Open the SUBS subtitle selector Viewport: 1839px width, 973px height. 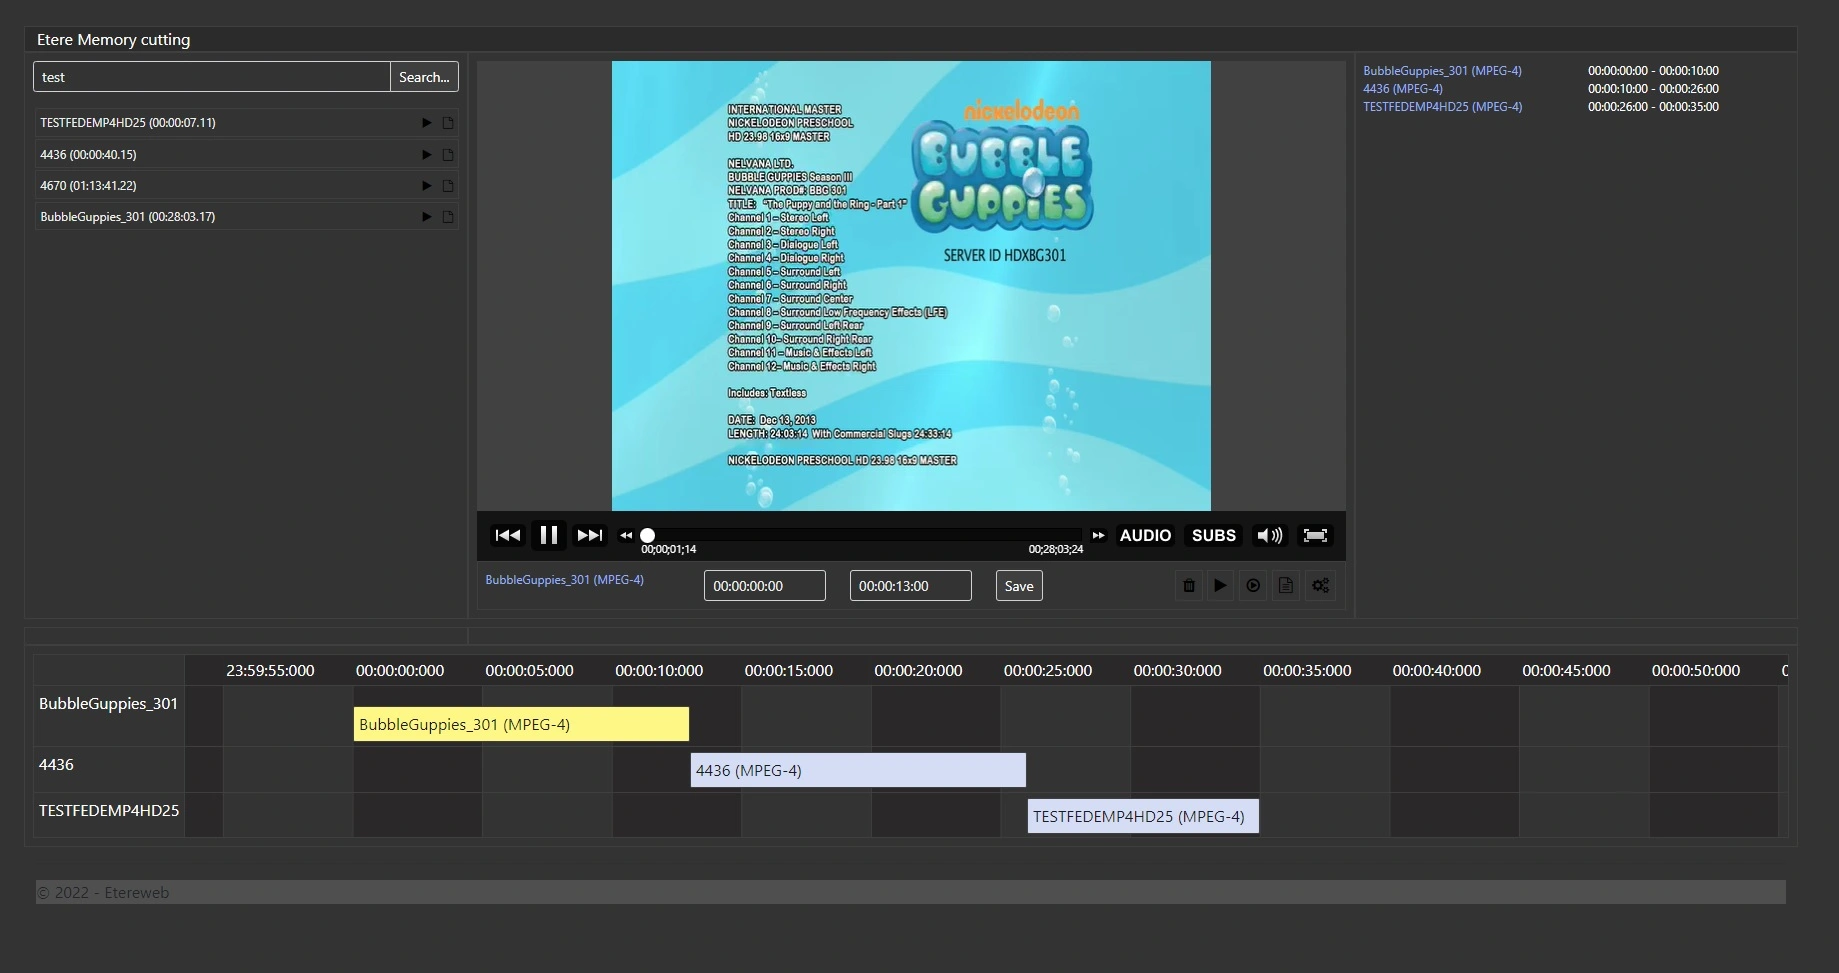1213,535
